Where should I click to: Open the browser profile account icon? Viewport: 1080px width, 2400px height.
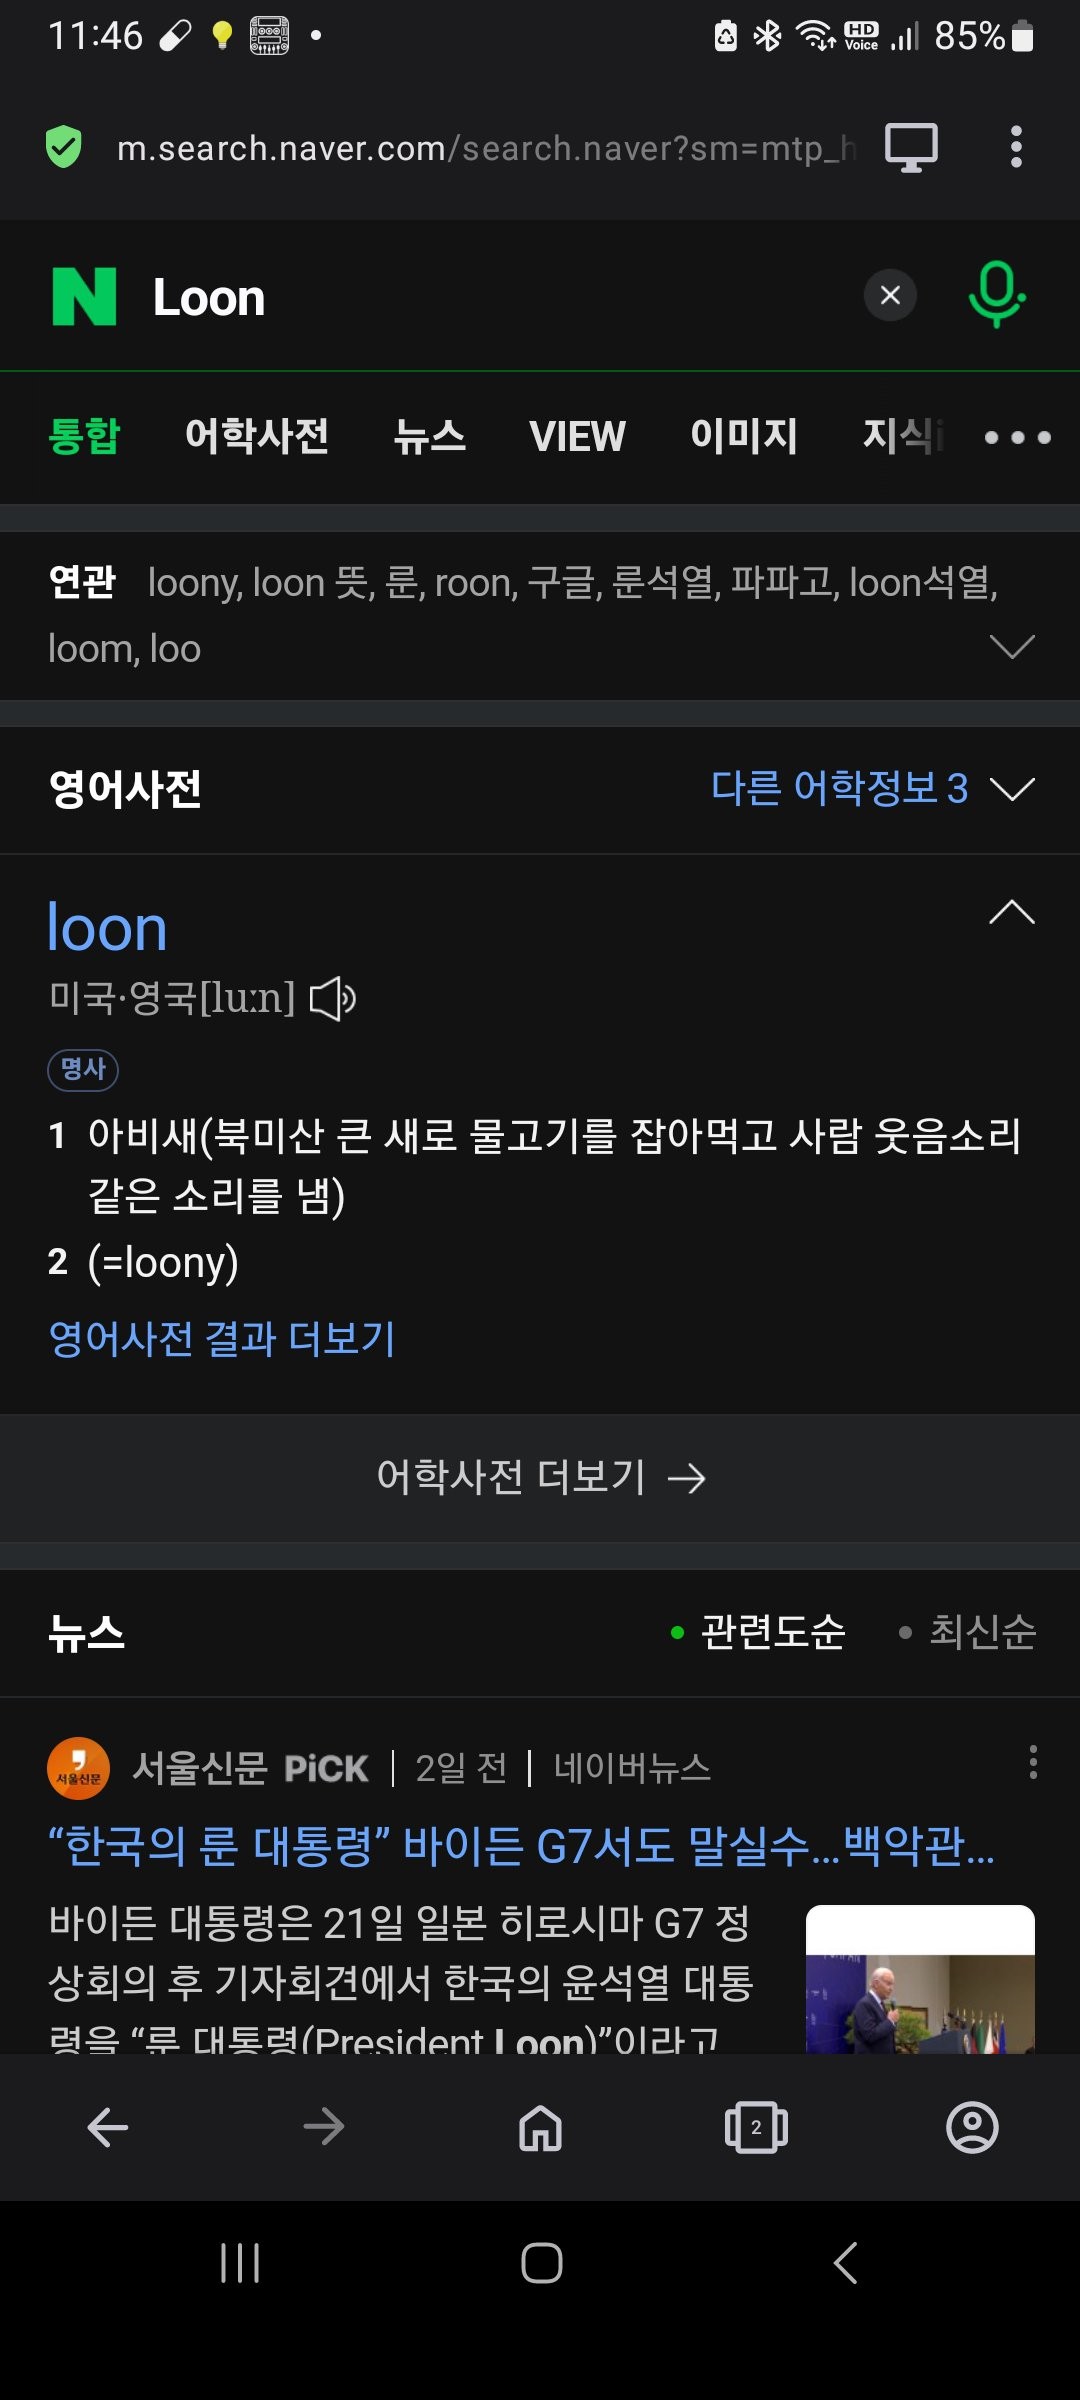coord(972,2127)
